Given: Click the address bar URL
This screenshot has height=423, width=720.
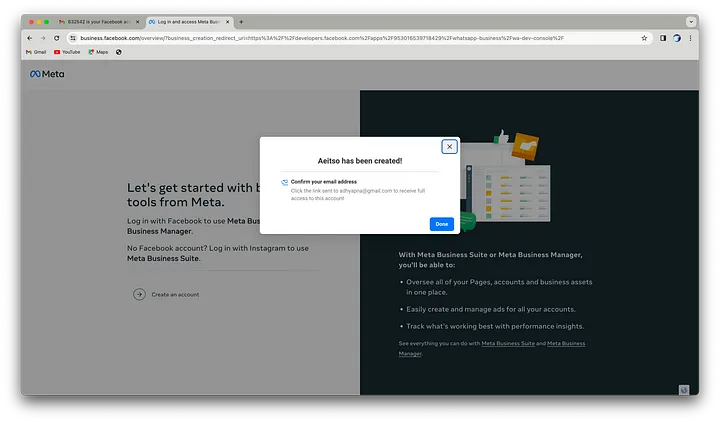Looking at the screenshot, I should (321, 38).
